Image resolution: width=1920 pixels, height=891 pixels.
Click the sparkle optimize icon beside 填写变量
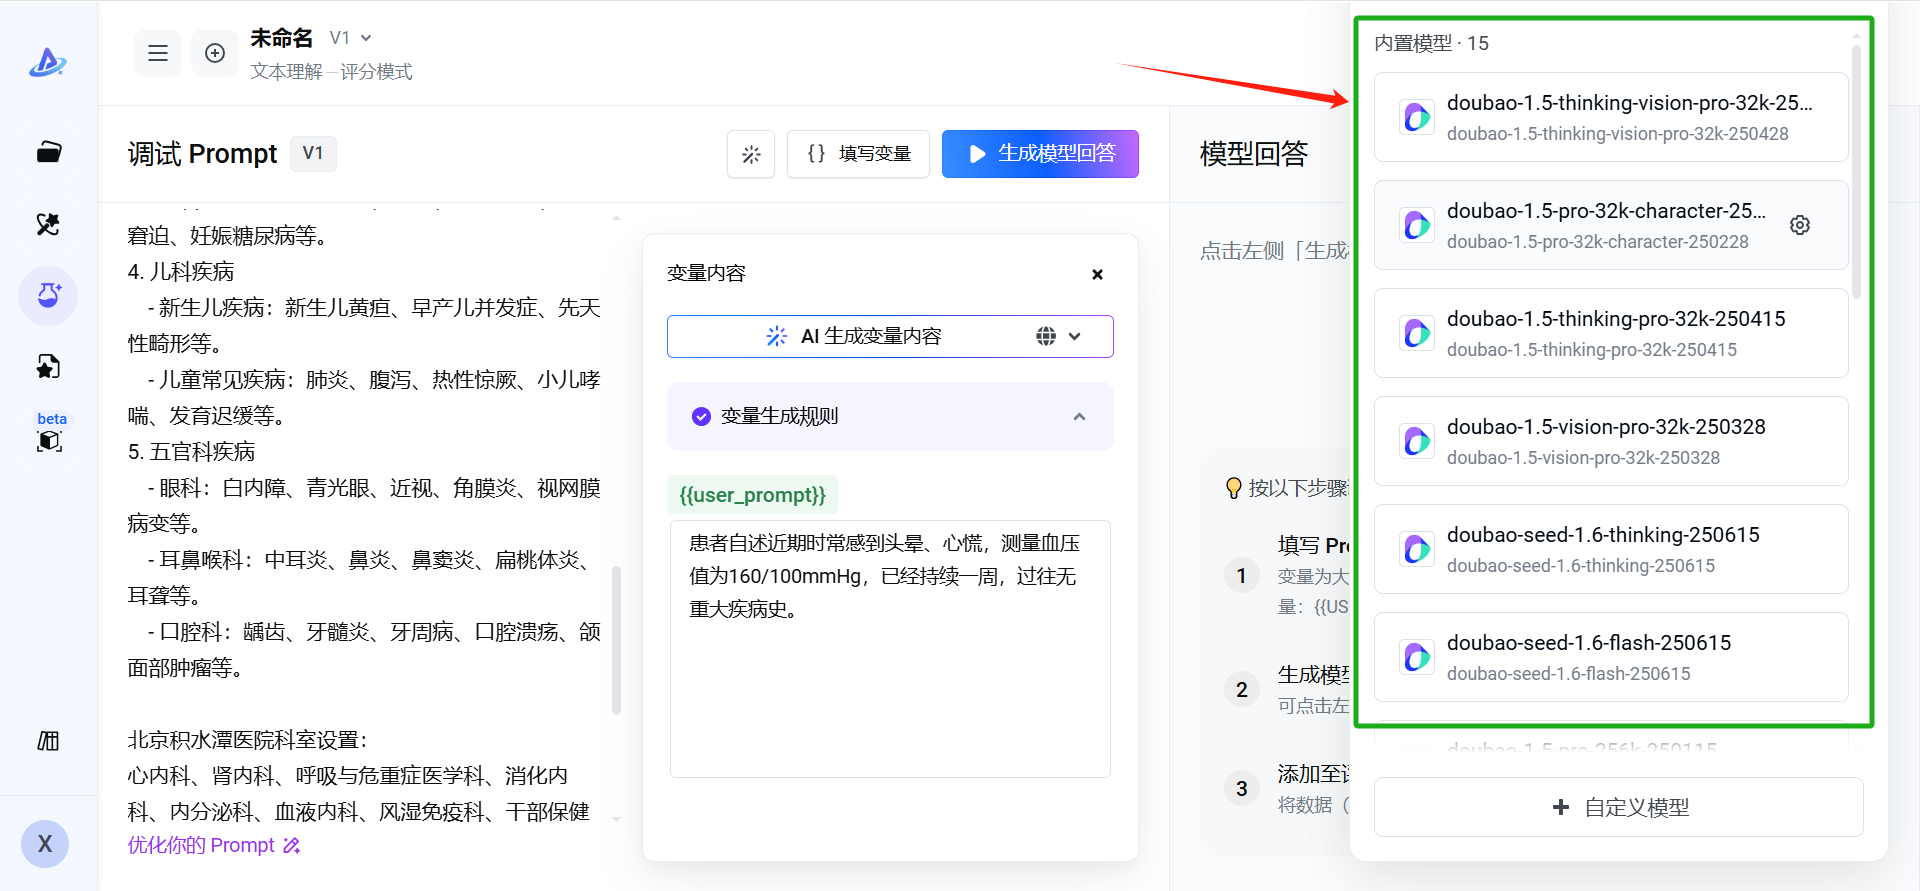[x=751, y=154]
